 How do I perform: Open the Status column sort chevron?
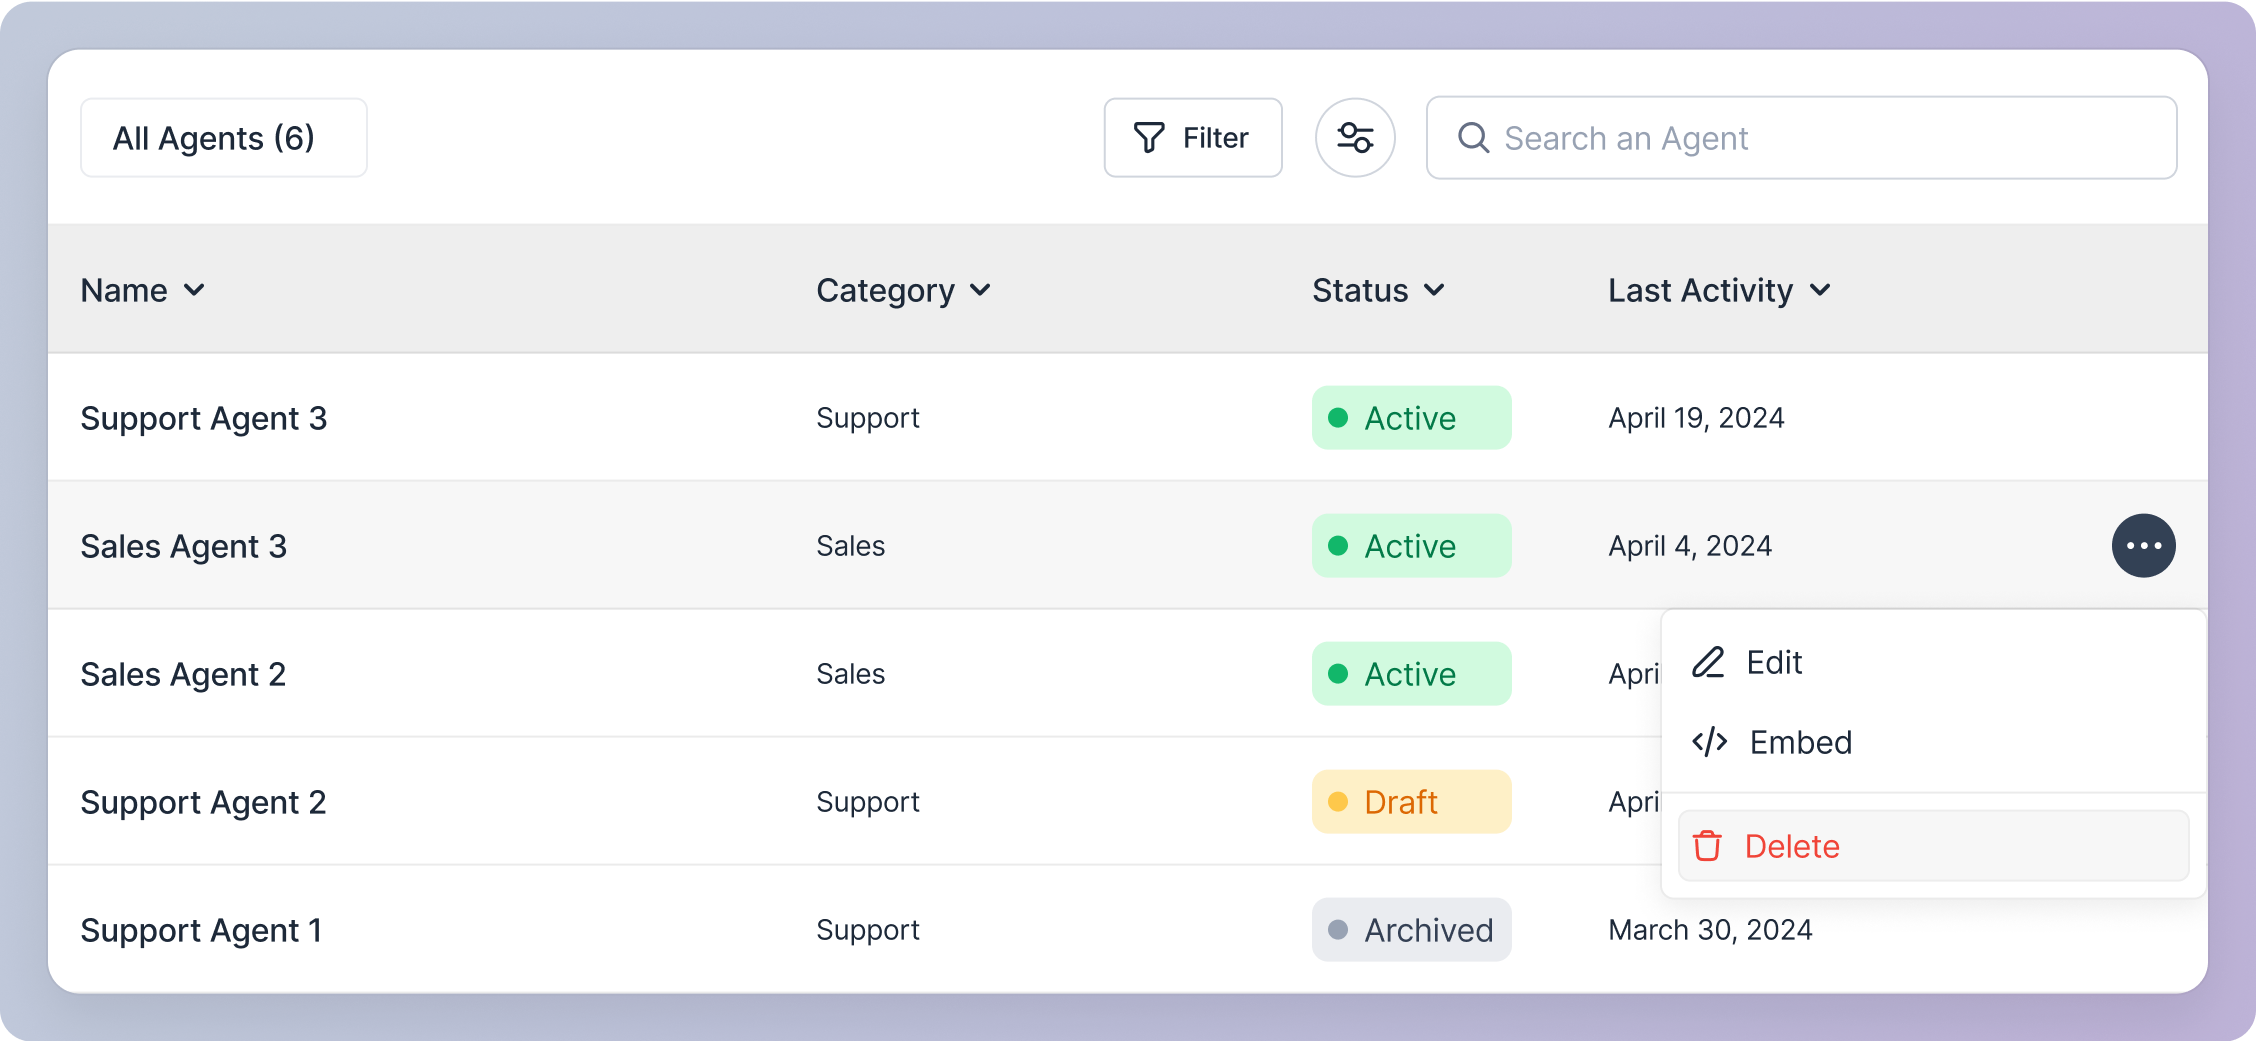[x=1434, y=290]
